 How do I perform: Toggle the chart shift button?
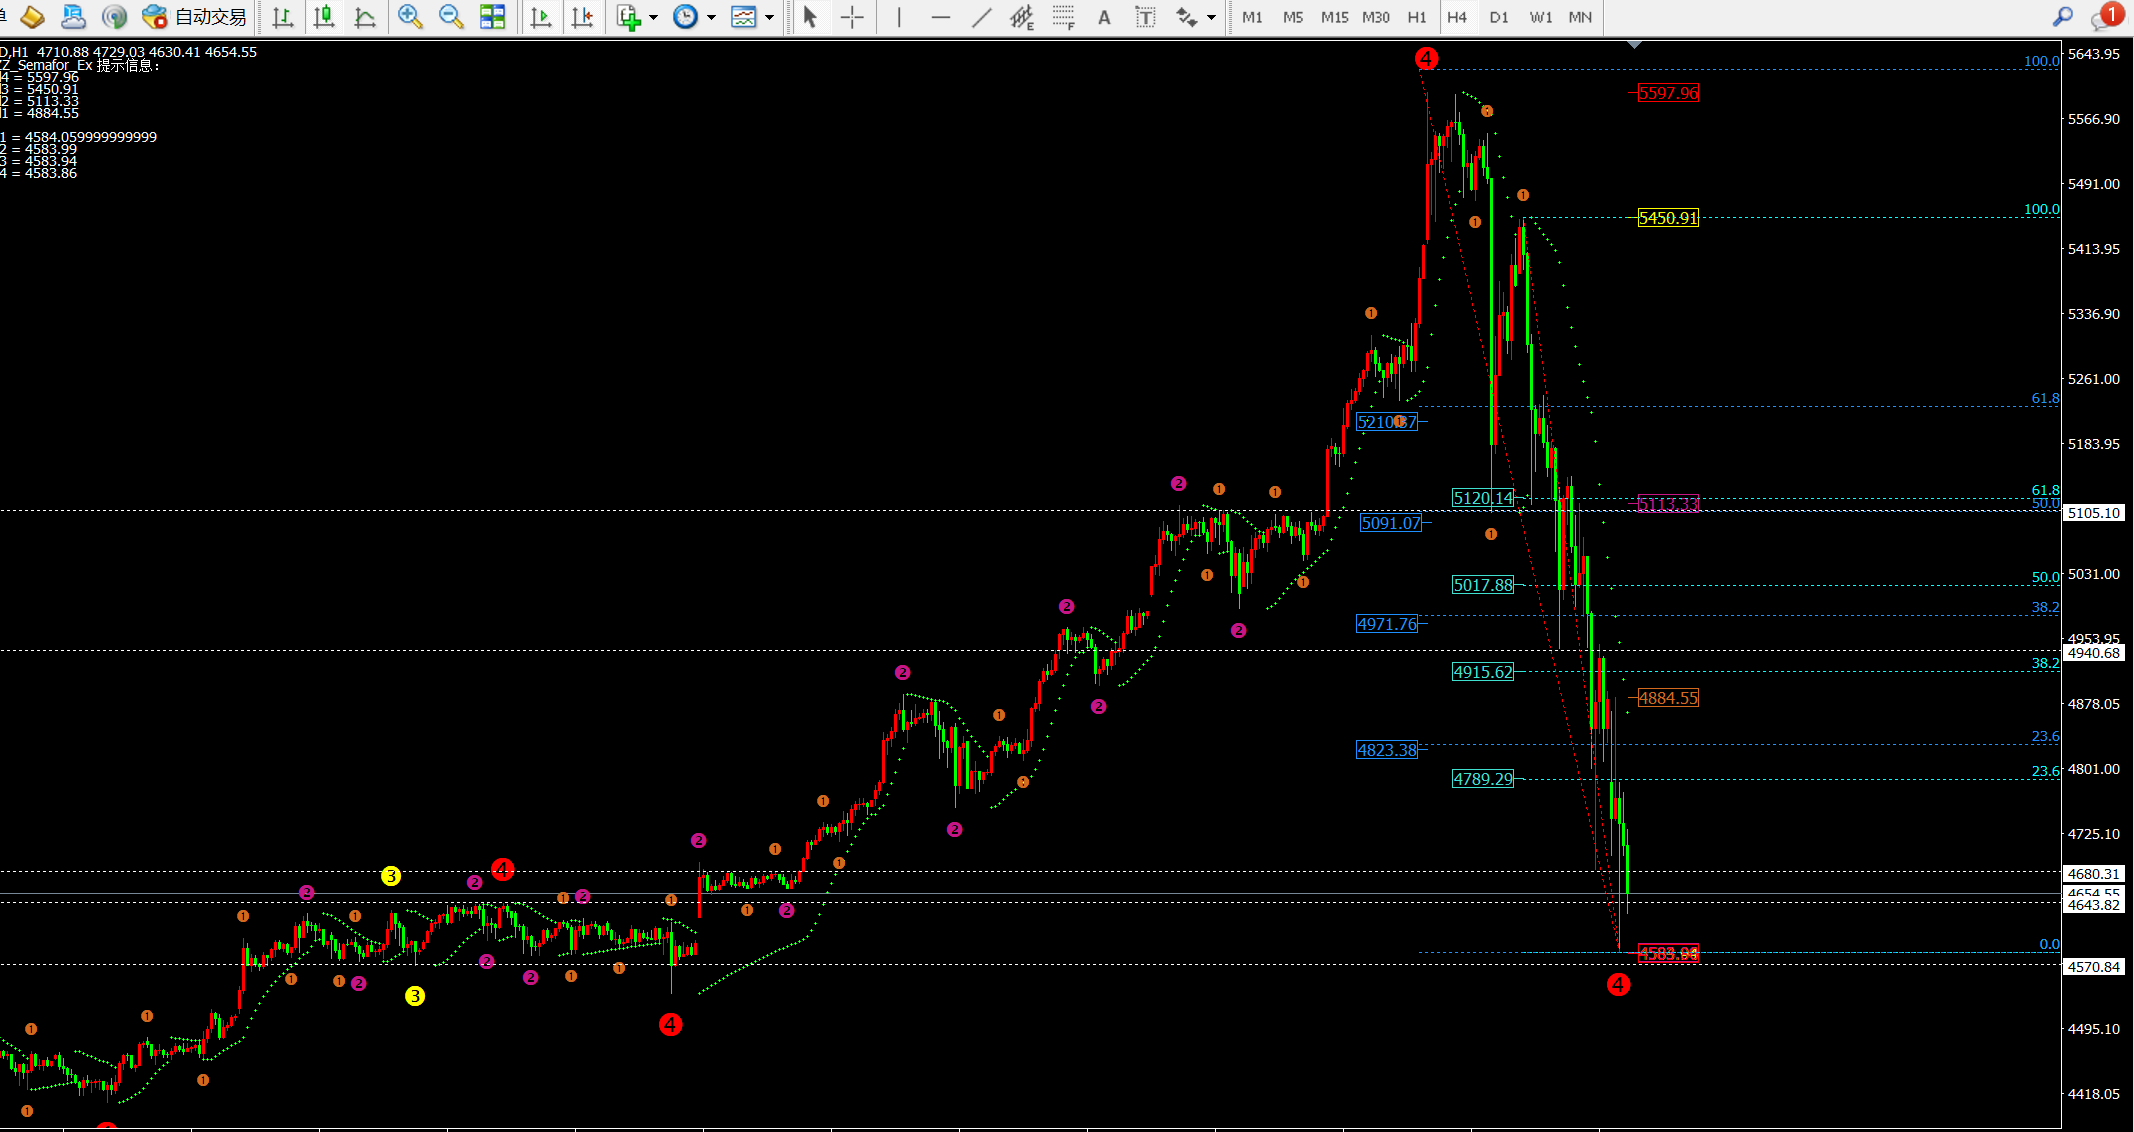pos(582,17)
